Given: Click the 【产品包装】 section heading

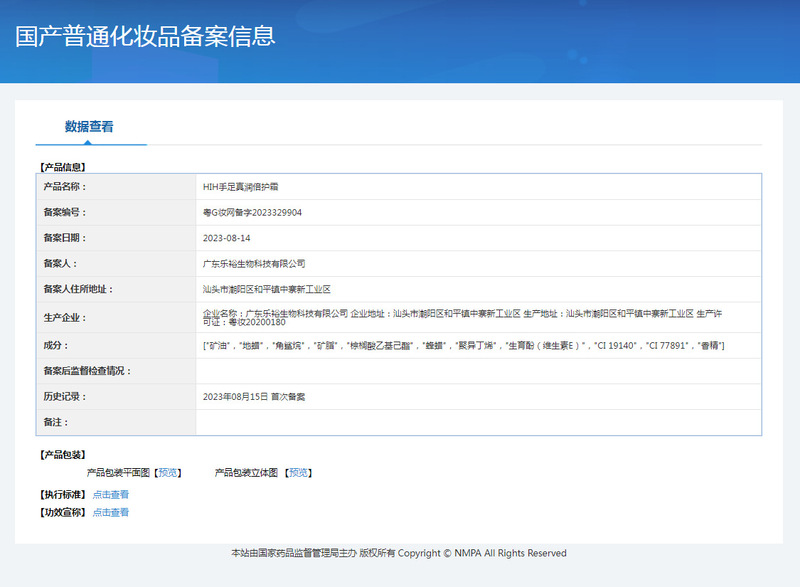Looking at the screenshot, I should point(62,455).
